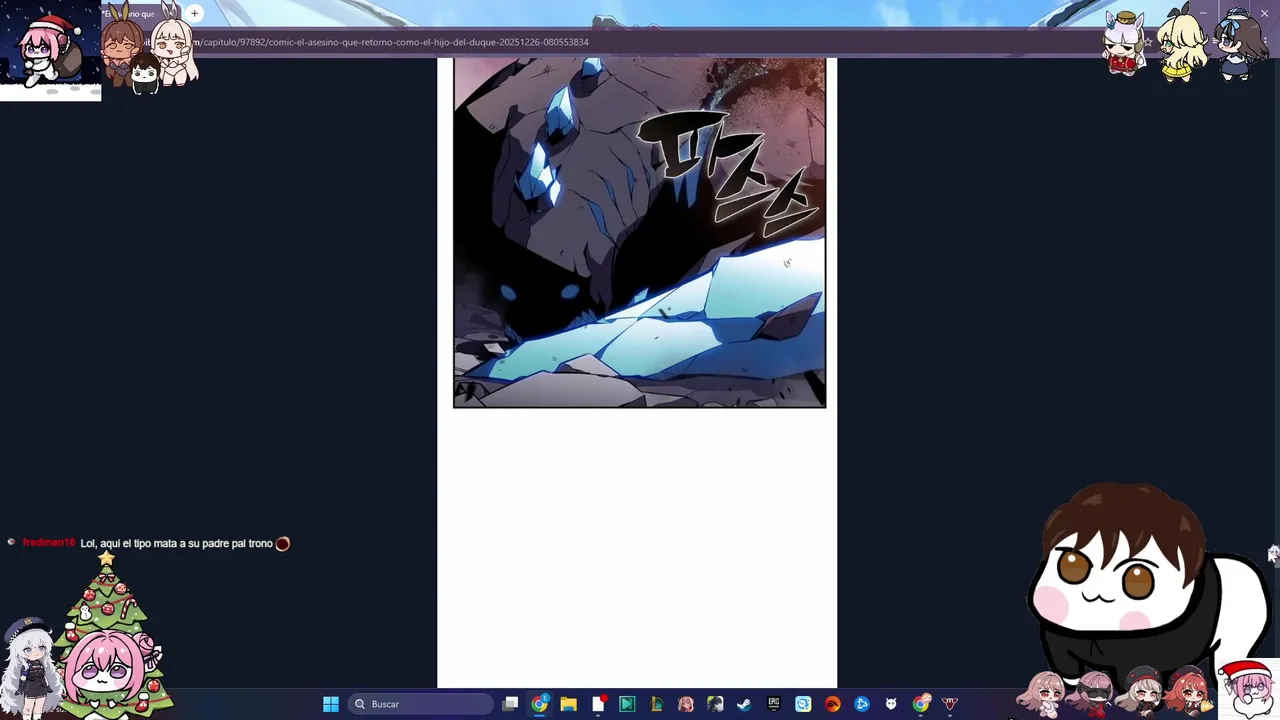Image resolution: width=1280 pixels, height=720 pixels.
Task: Open Battle.net from the taskbar
Action: (x=862, y=704)
